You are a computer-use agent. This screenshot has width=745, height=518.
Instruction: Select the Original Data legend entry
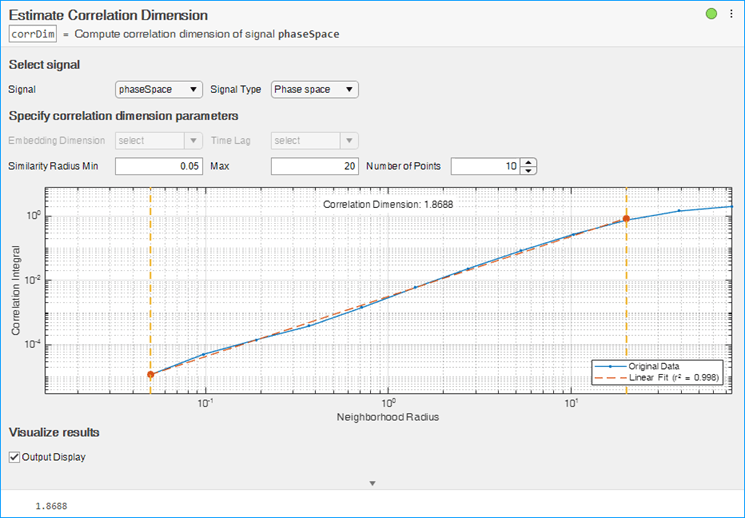click(x=654, y=366)
